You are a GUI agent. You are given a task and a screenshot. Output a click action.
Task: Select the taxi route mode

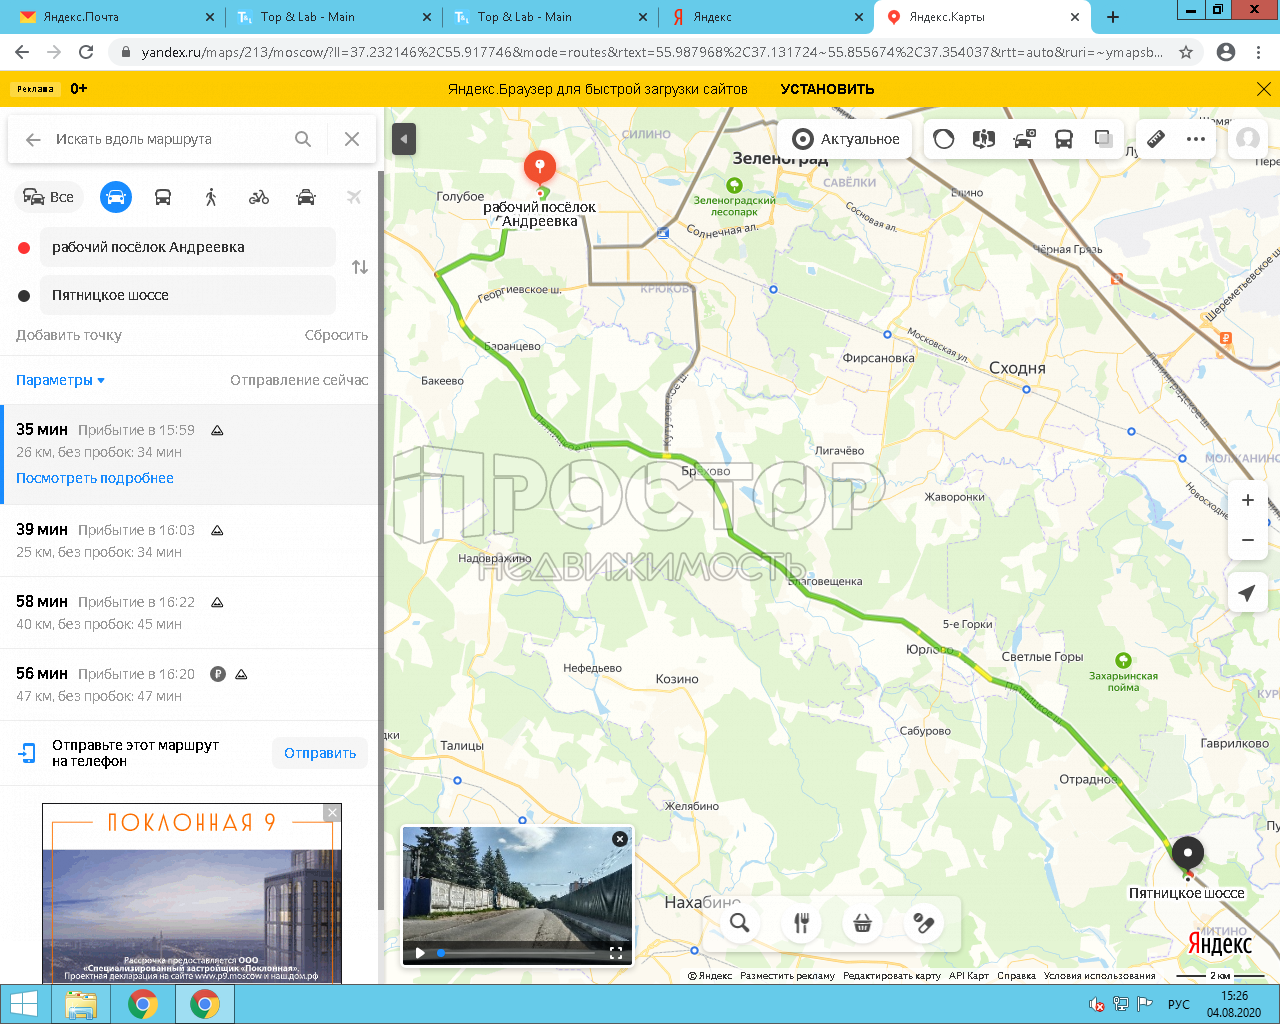click(306, 197)
